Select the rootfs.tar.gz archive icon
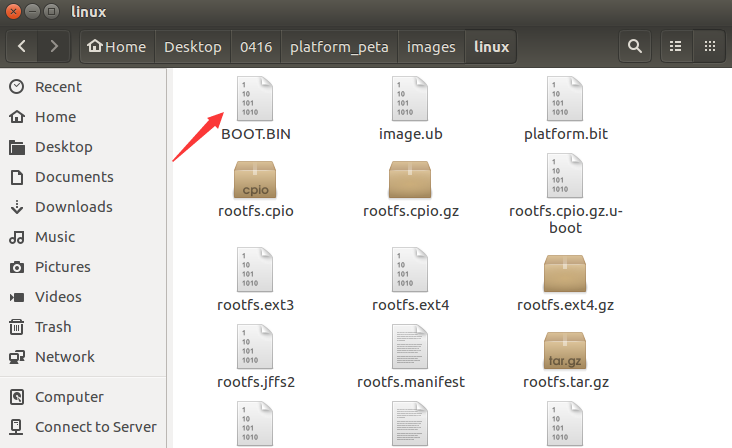 click(565, 350)
